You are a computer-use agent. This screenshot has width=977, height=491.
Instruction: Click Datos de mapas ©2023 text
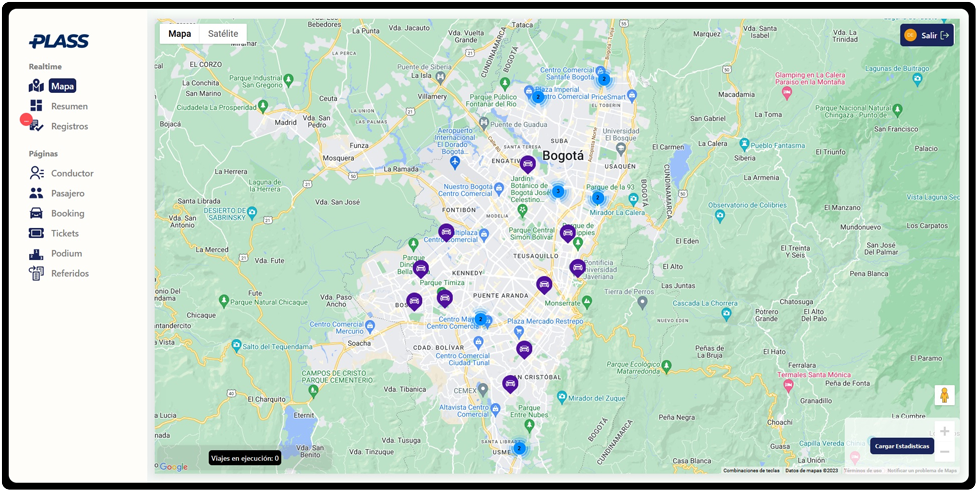click(811, 470)
